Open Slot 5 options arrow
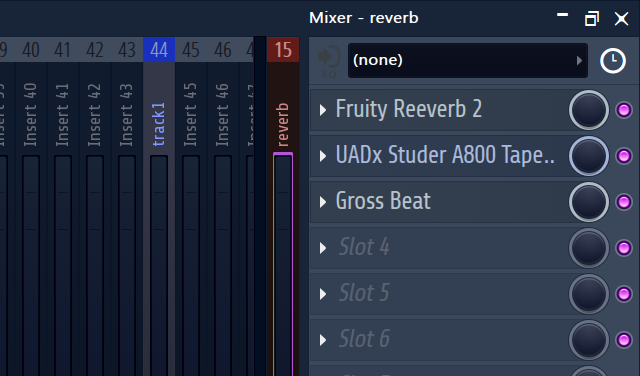 (323, 294)
